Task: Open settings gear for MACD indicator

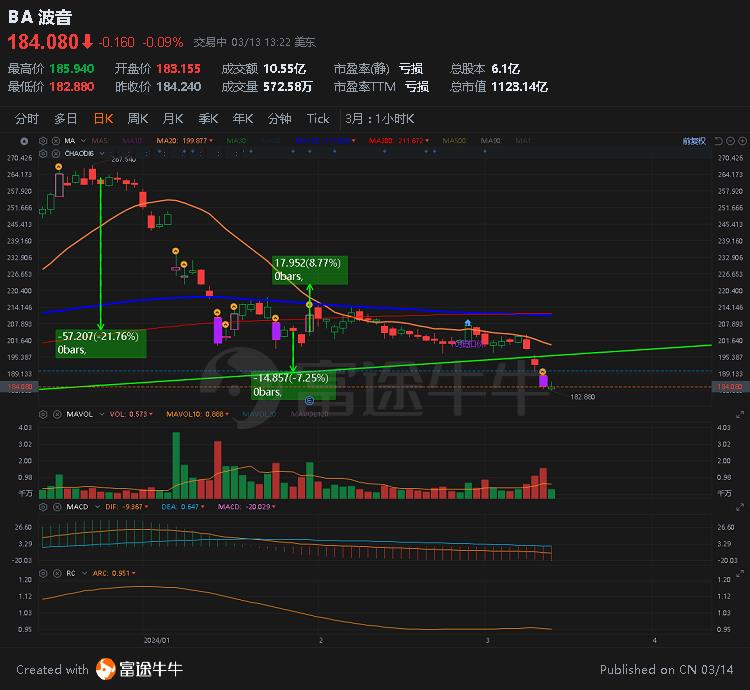Action: (x=43, y=507)
